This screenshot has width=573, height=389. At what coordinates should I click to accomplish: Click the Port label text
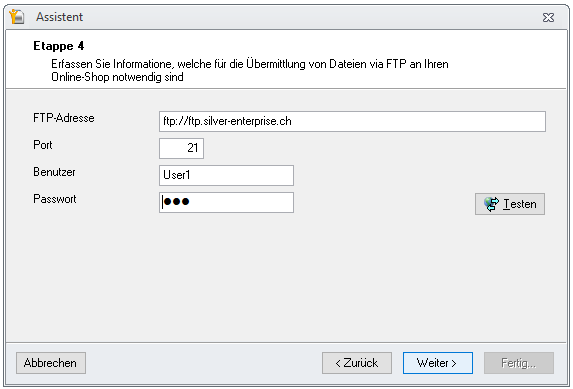point(43,145)
